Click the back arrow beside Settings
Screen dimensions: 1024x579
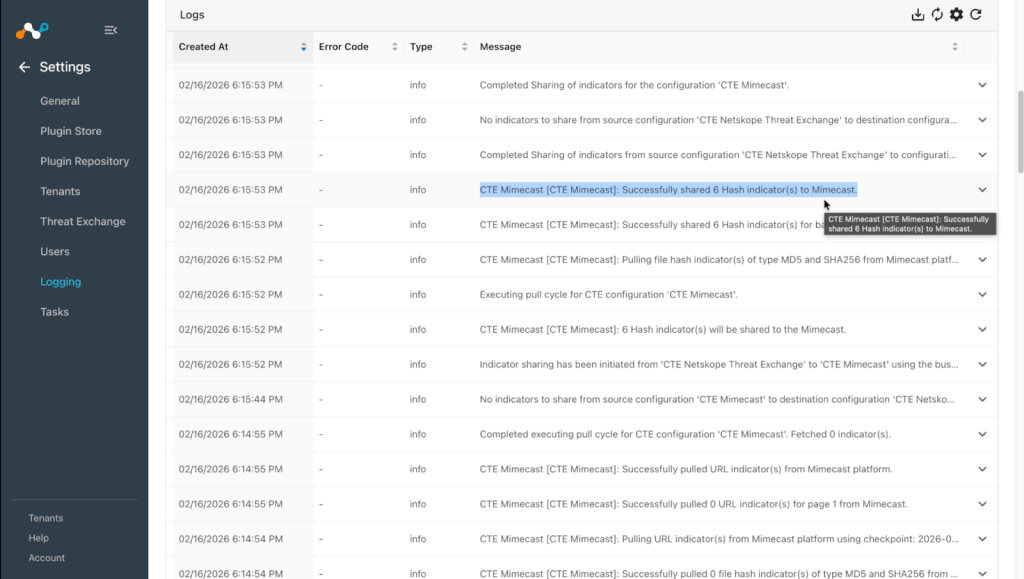(24, 67)
